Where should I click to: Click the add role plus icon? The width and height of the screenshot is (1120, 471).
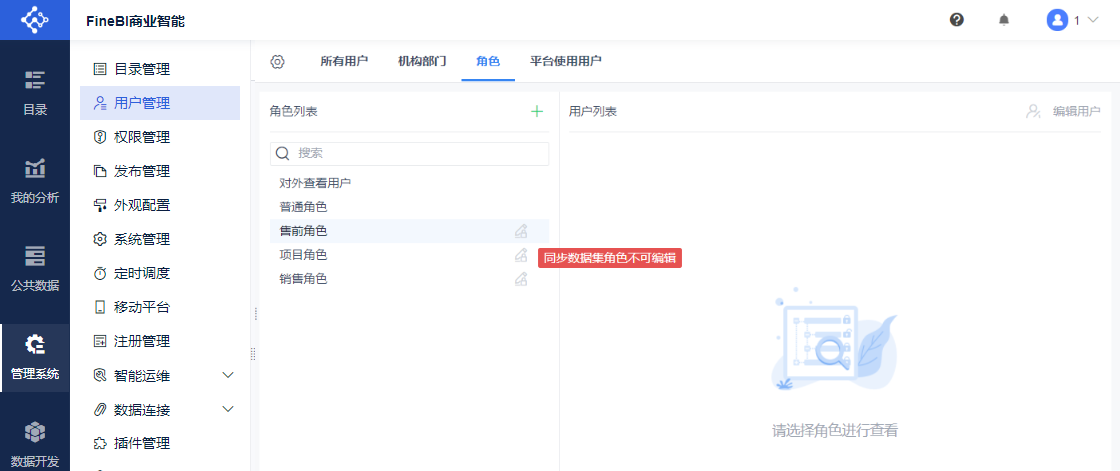(537, 111)
